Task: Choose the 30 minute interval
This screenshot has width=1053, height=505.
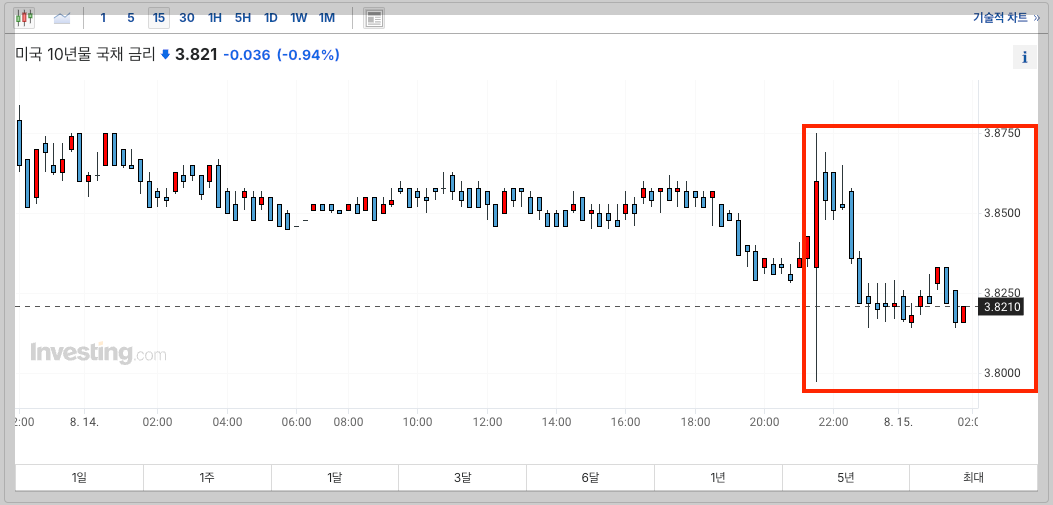Action: point(187,18)
